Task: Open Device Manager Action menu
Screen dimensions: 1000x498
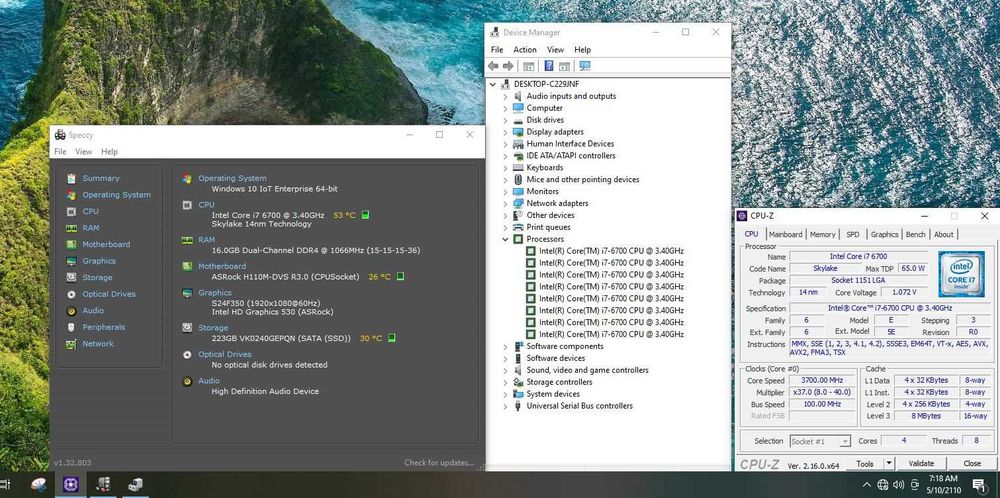Action: (x=525, y=50)
